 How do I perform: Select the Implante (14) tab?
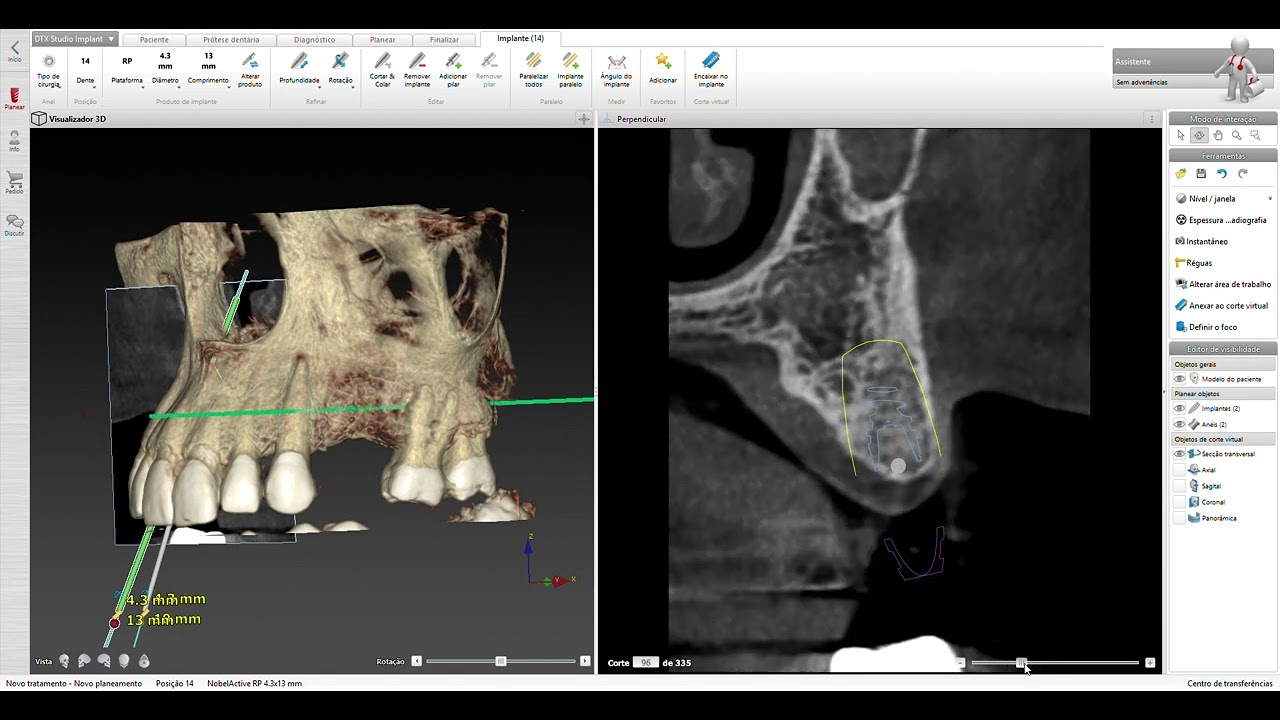tap(520, 38)
